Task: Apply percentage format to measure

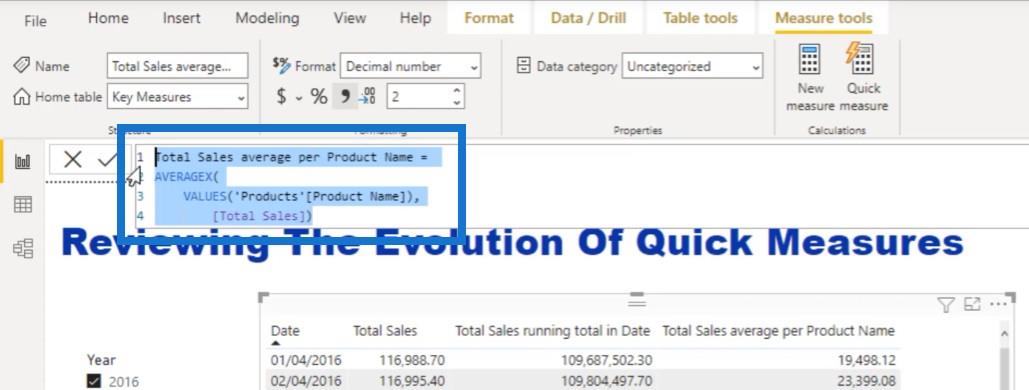Action: [x=319, y=97]
